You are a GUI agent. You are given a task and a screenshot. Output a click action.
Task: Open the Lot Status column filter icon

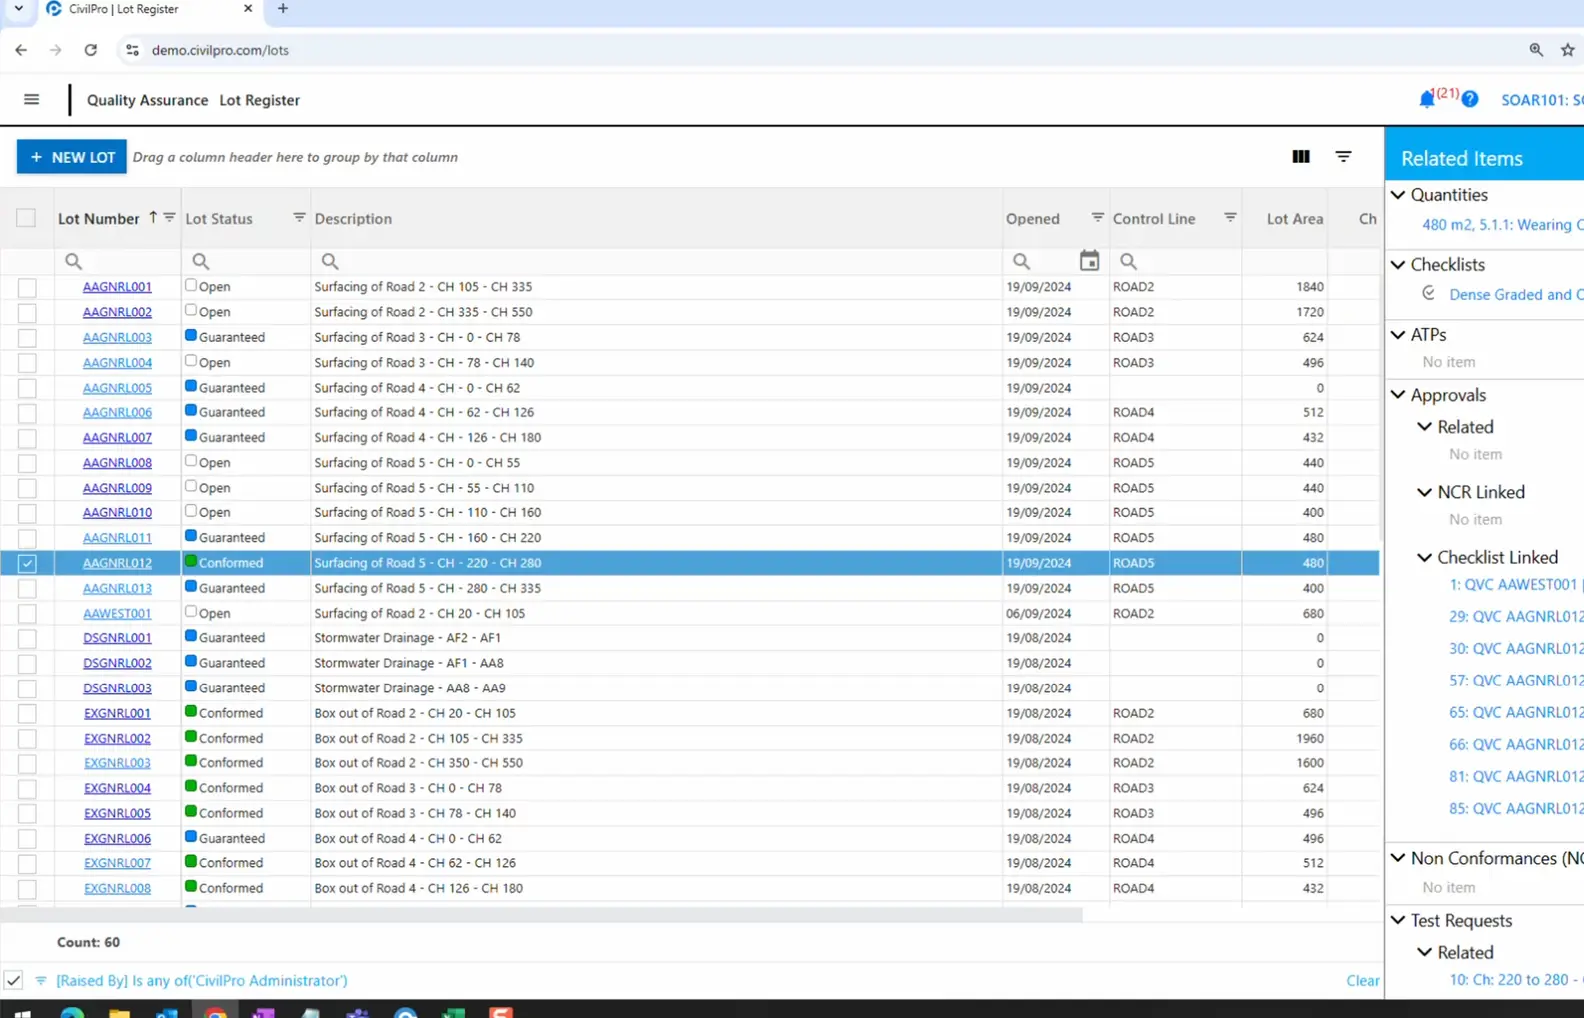pos(298,218)
